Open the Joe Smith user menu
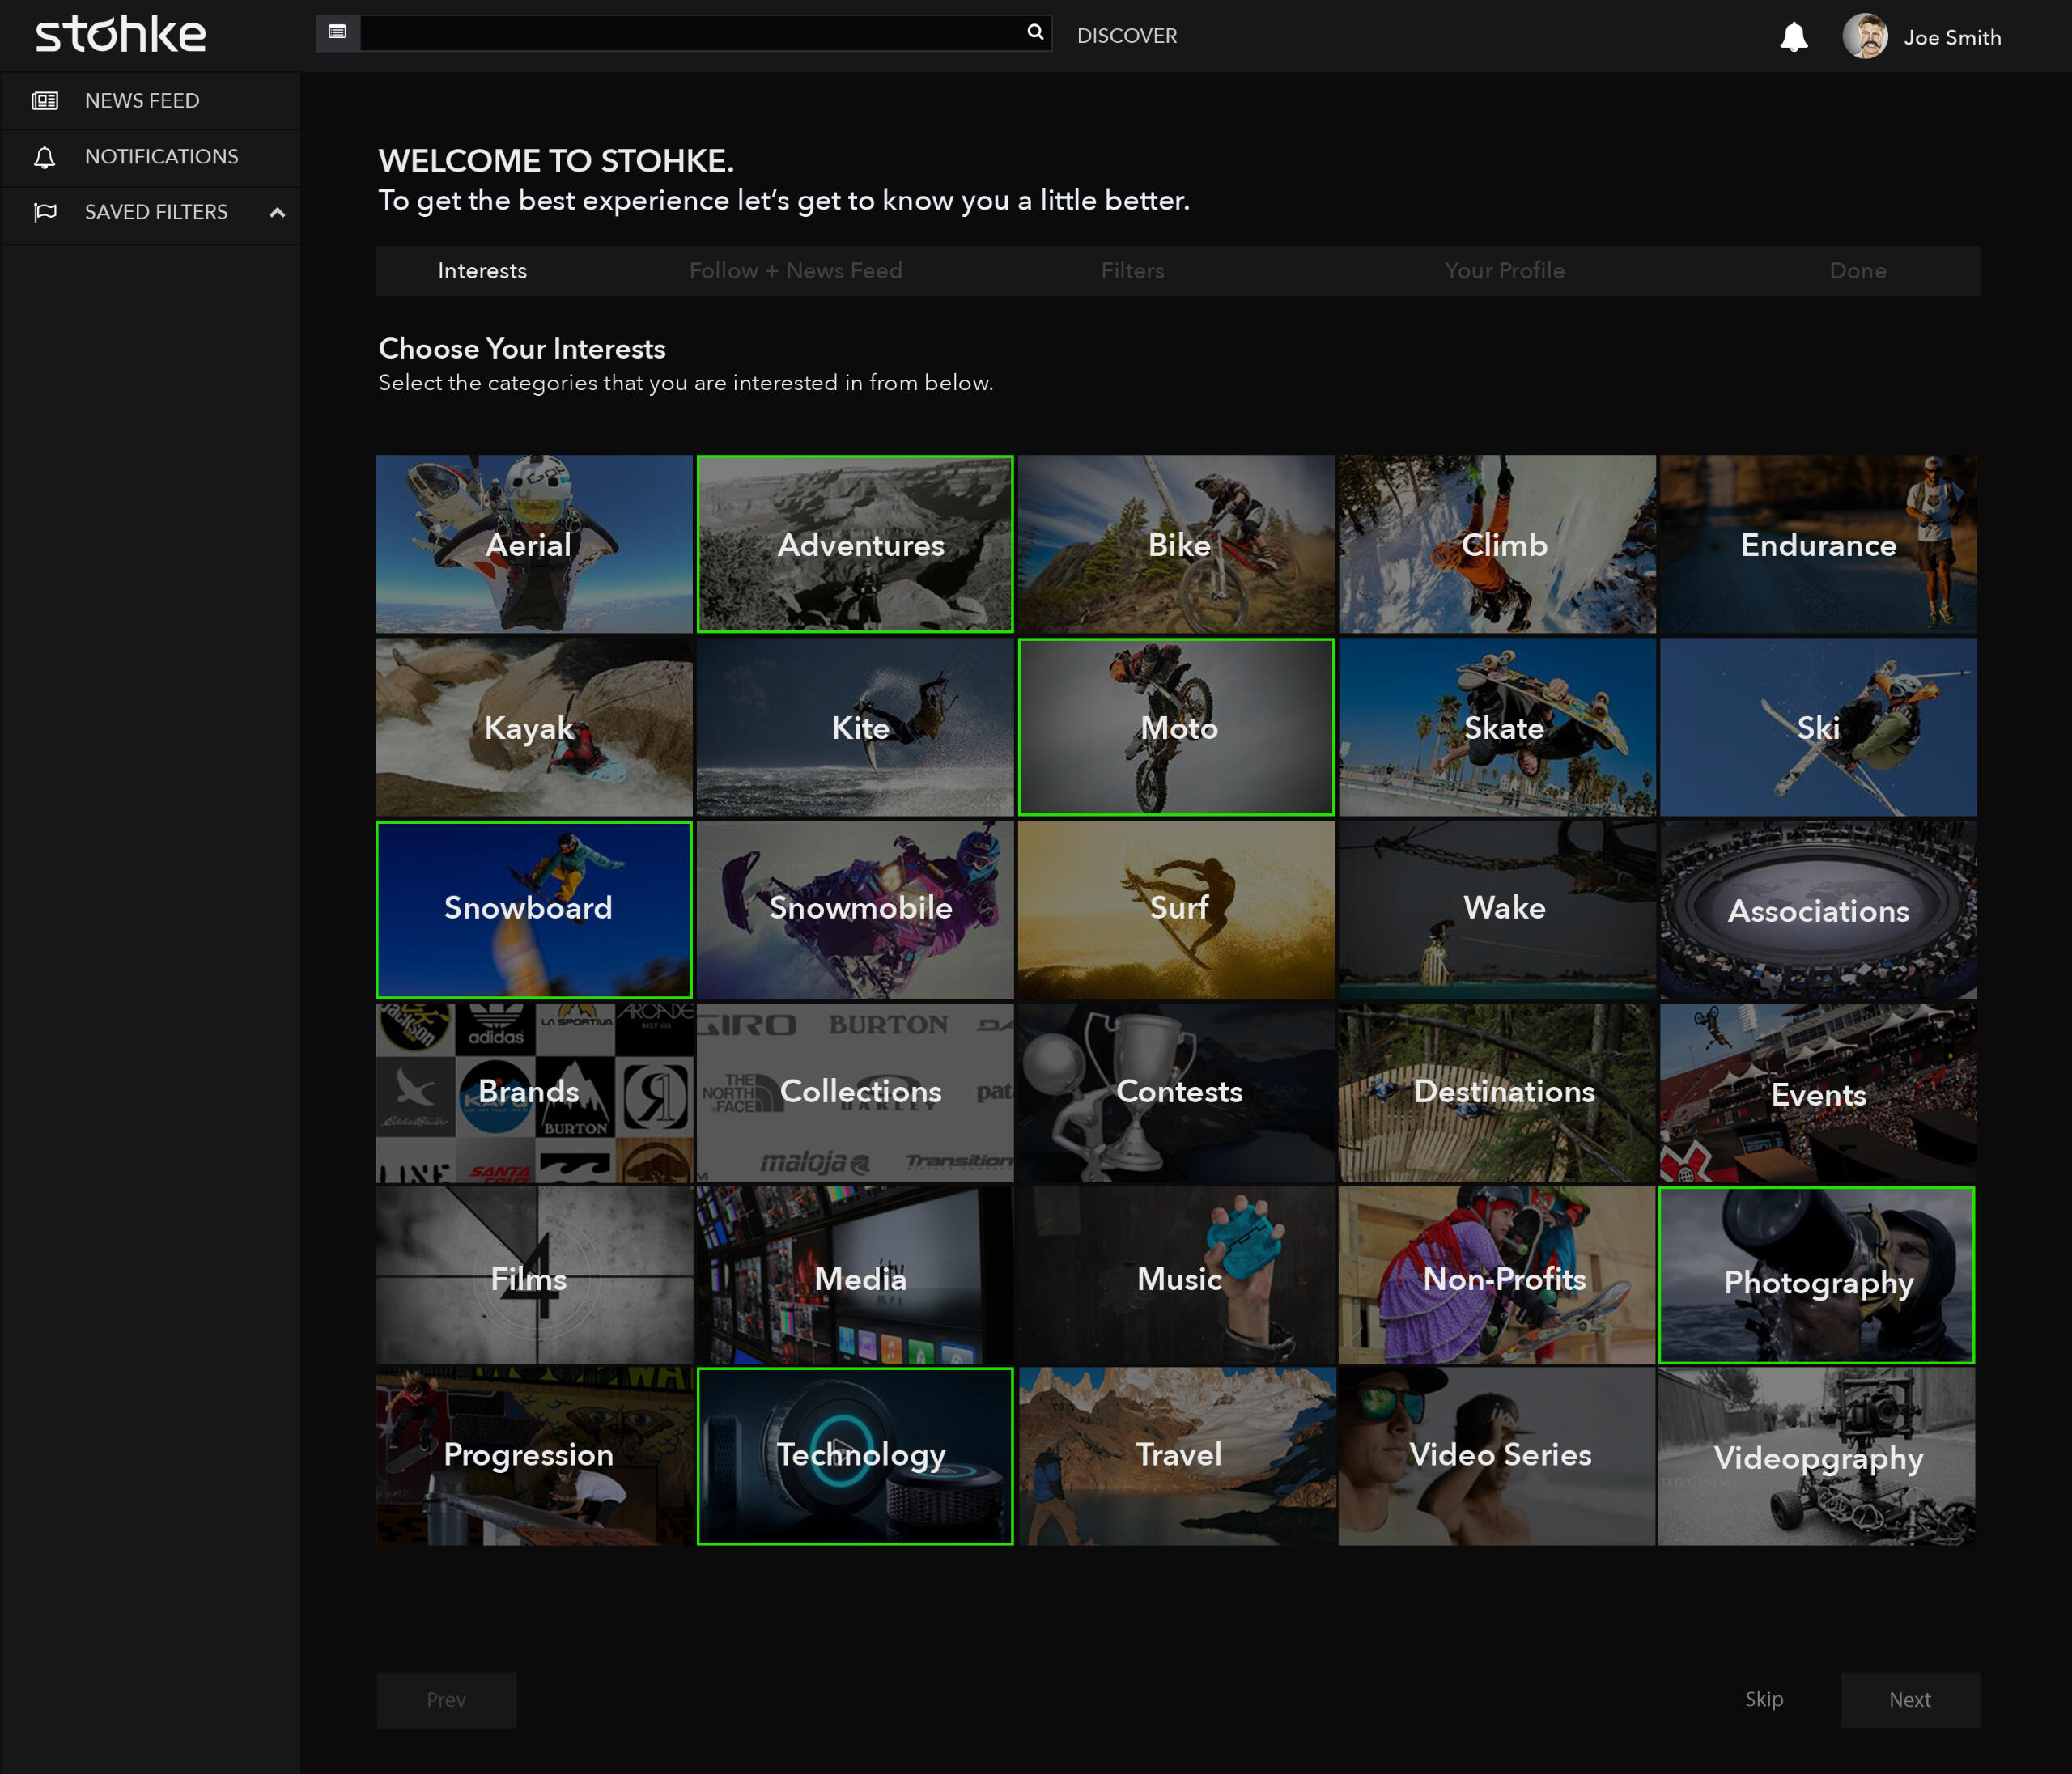2072x1774 pixels. tap(1951, 38)
